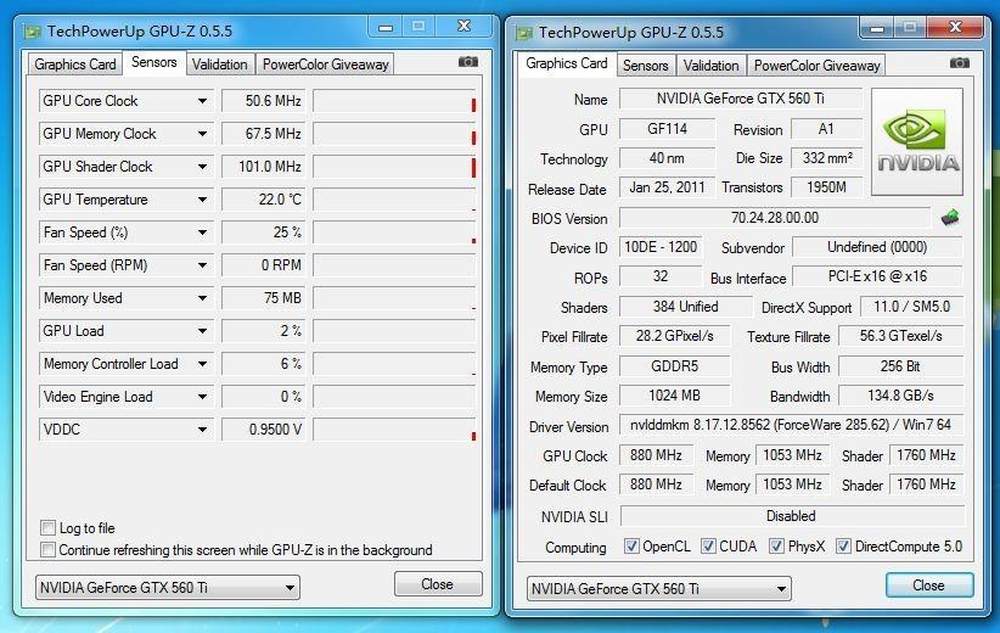This screenshot has width=1000, height=633.
Task: Click the Name field NVIDIA GeForce GTX 560 Ti
Action: tap(740, 99)
